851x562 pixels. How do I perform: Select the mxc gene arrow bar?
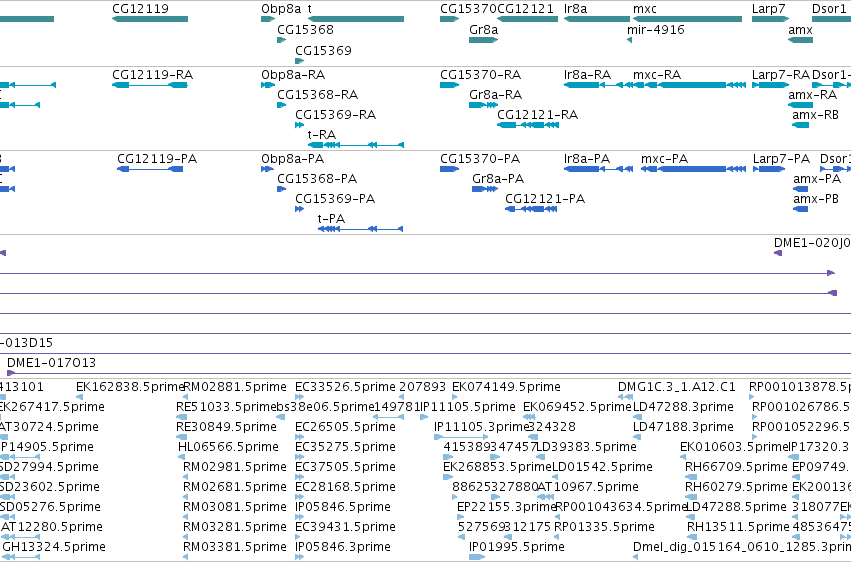pos(687,19)
